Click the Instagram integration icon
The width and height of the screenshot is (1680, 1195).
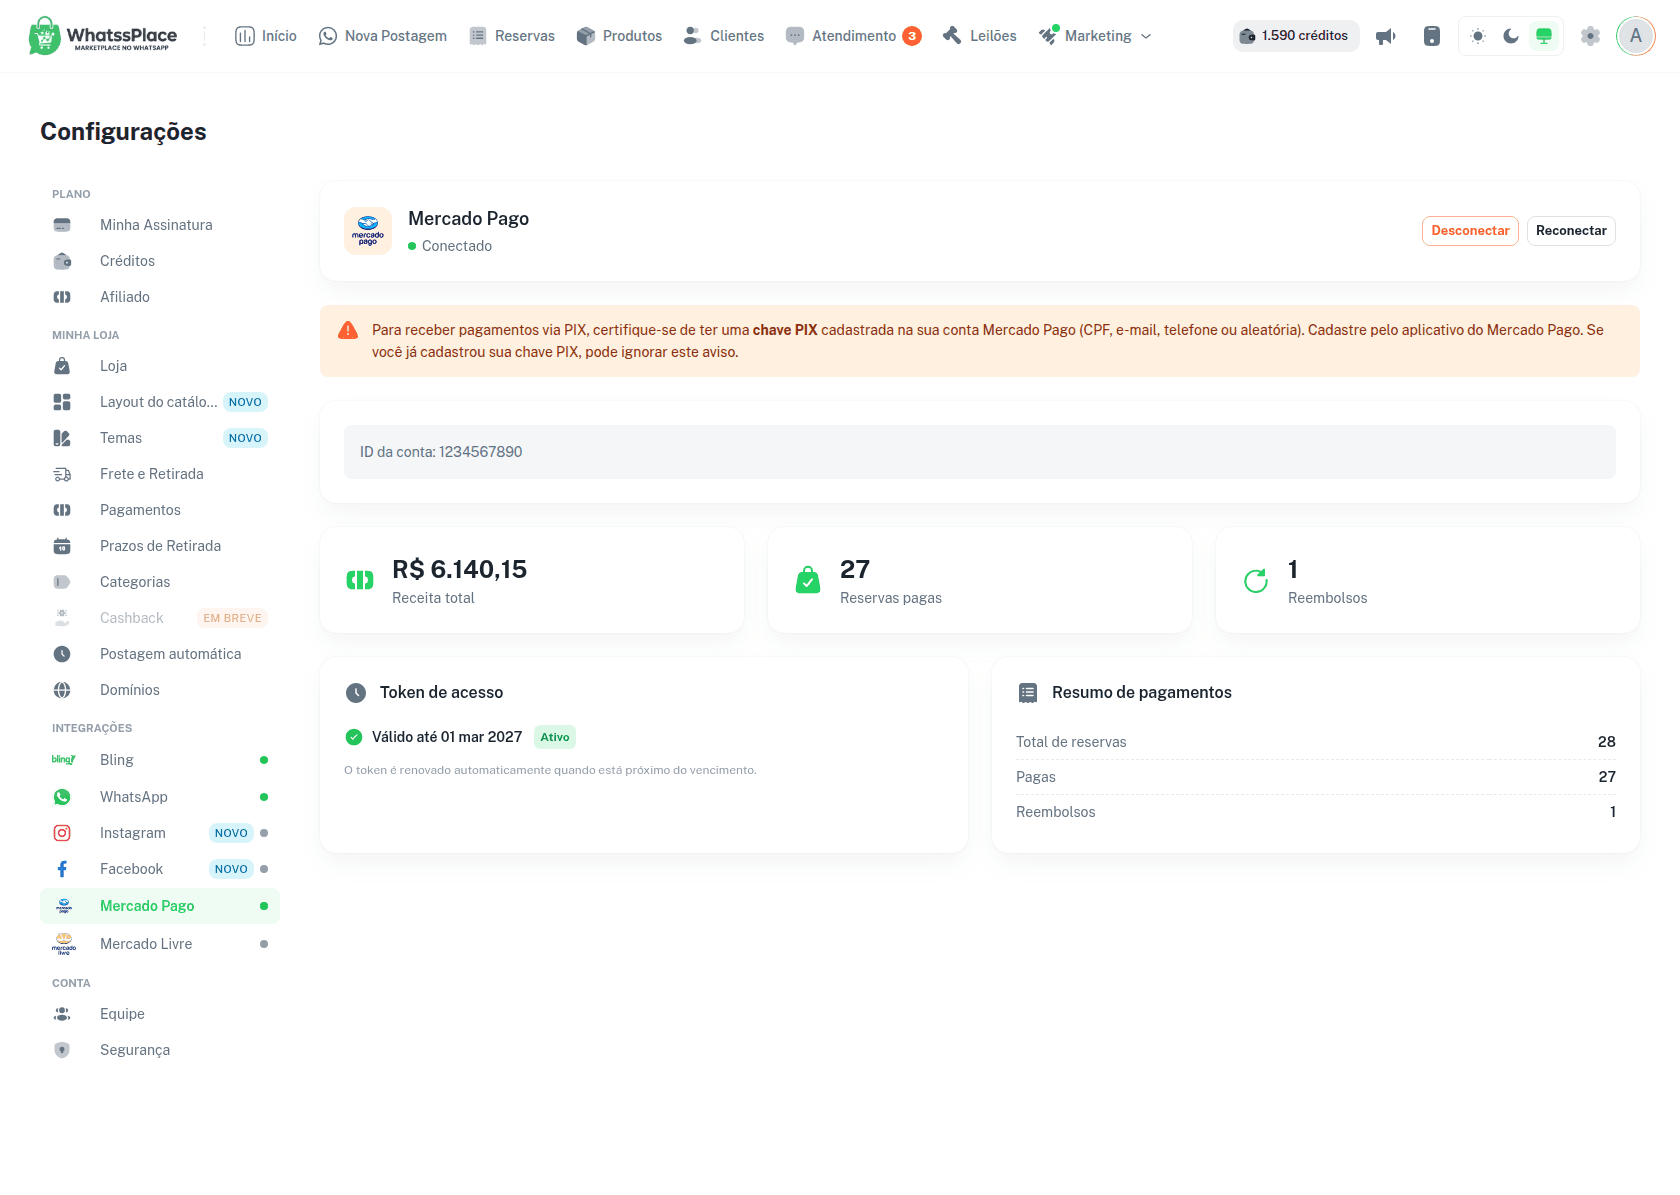pos(62,833)
